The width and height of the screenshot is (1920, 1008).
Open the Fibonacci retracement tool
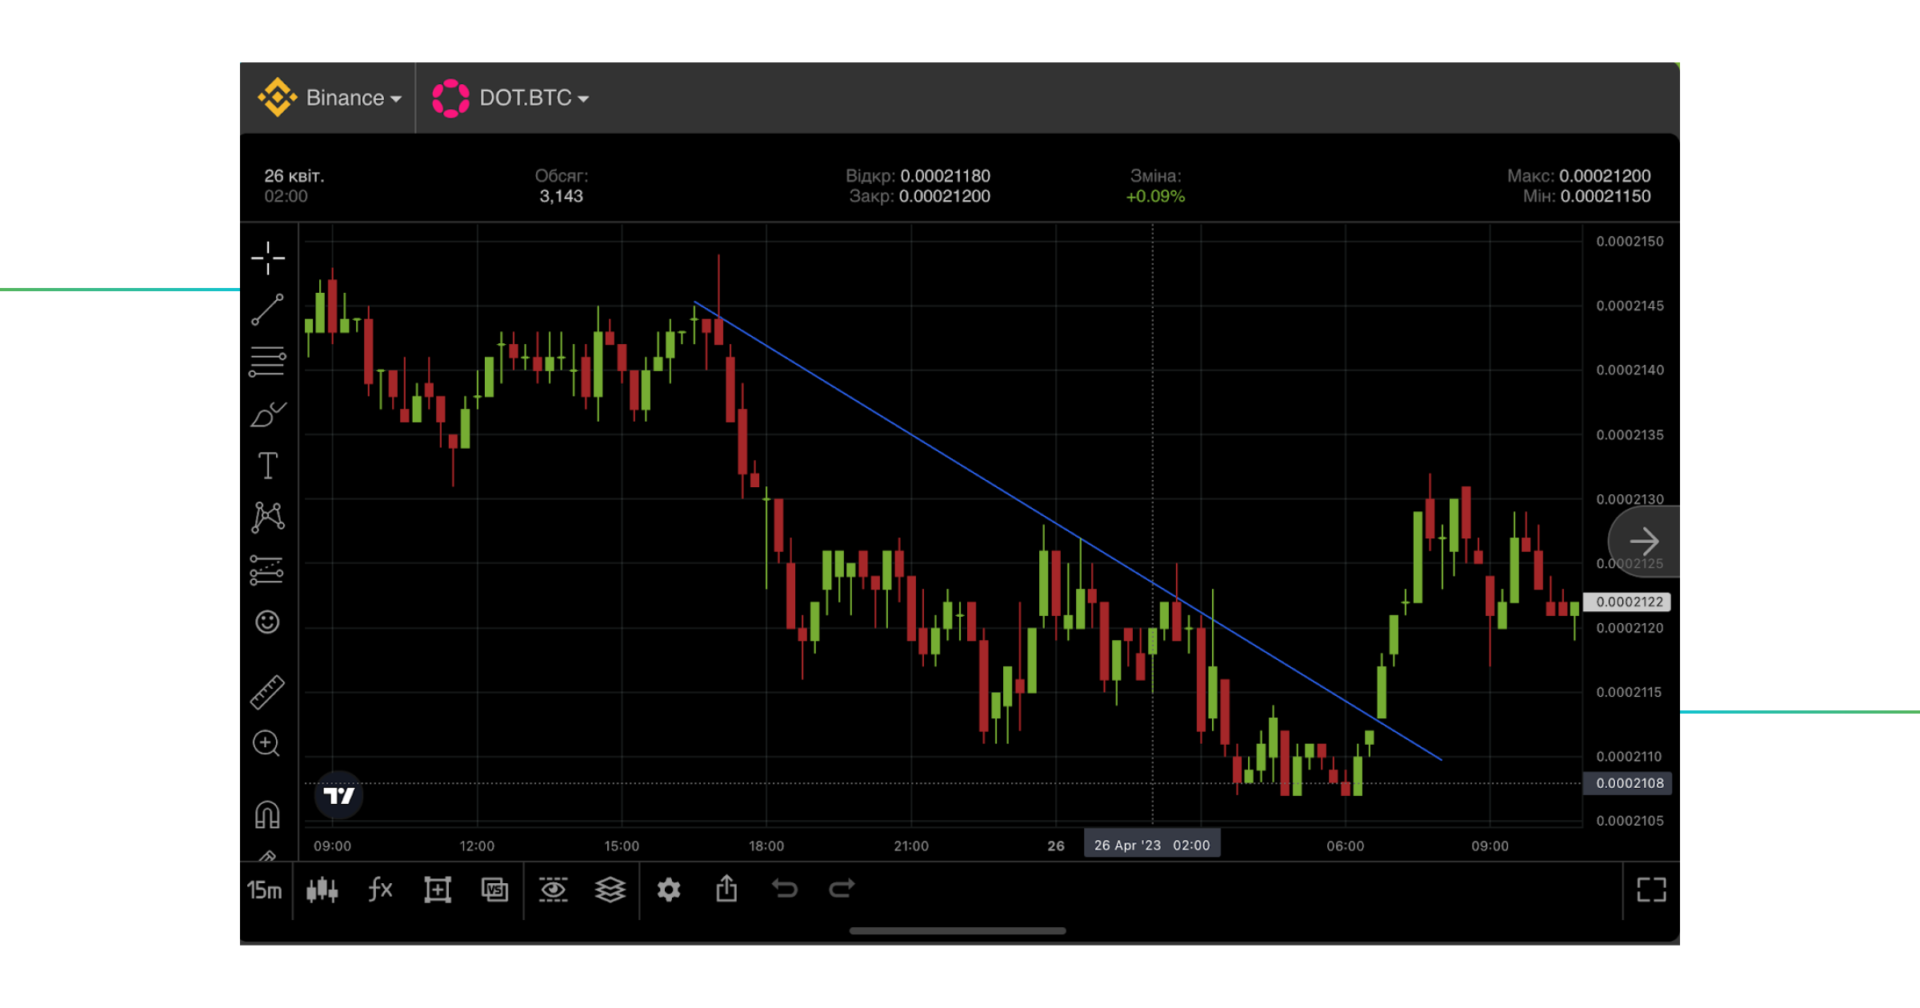267,361
